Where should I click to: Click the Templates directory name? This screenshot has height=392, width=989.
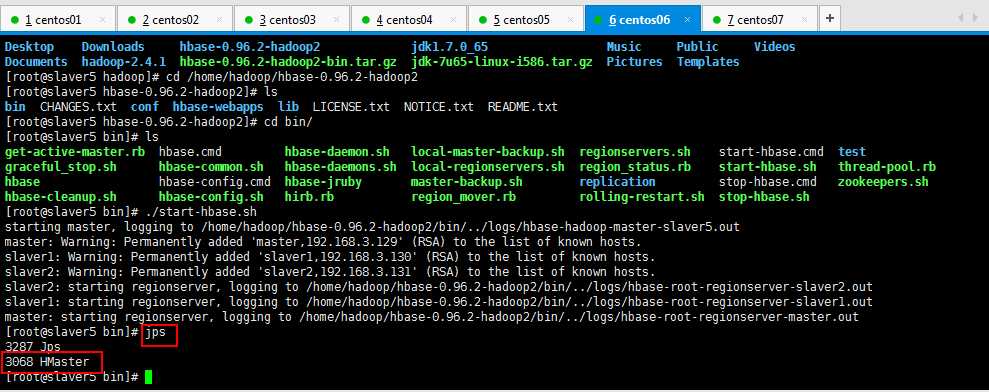click(708, 62)
